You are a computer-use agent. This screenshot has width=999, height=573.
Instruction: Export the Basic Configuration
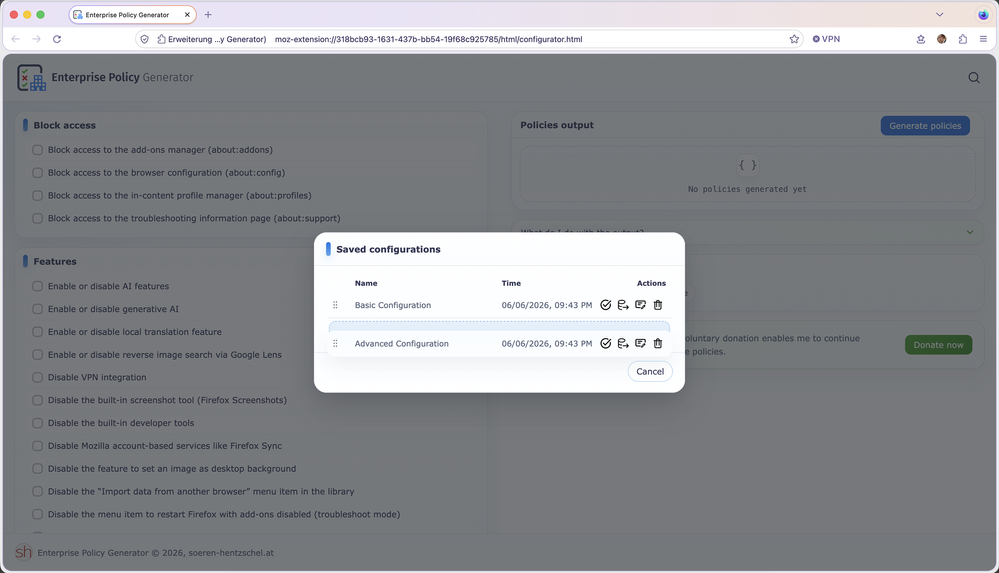coord(623,305)
